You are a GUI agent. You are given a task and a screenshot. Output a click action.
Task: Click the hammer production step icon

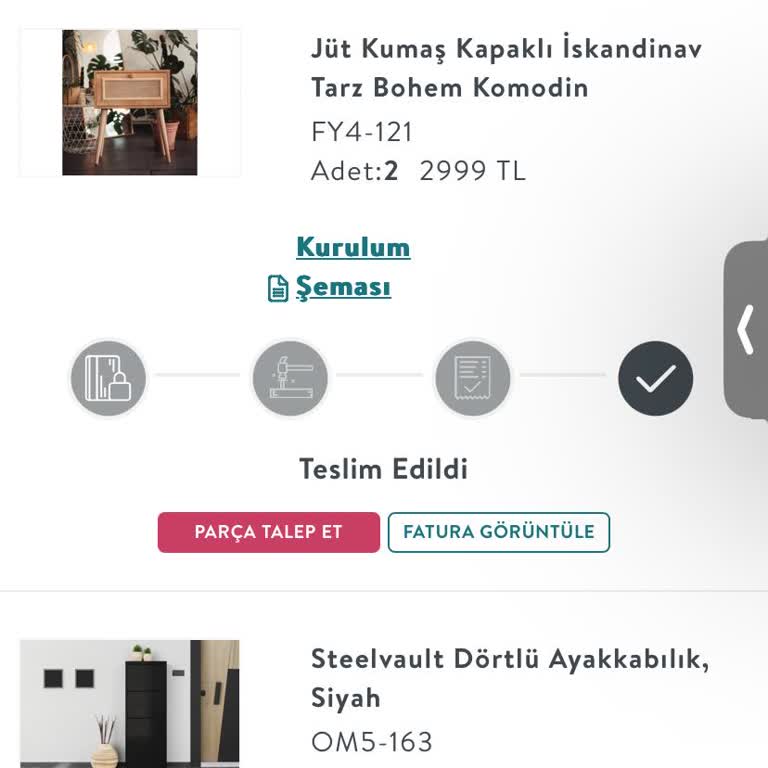point(289,379)
